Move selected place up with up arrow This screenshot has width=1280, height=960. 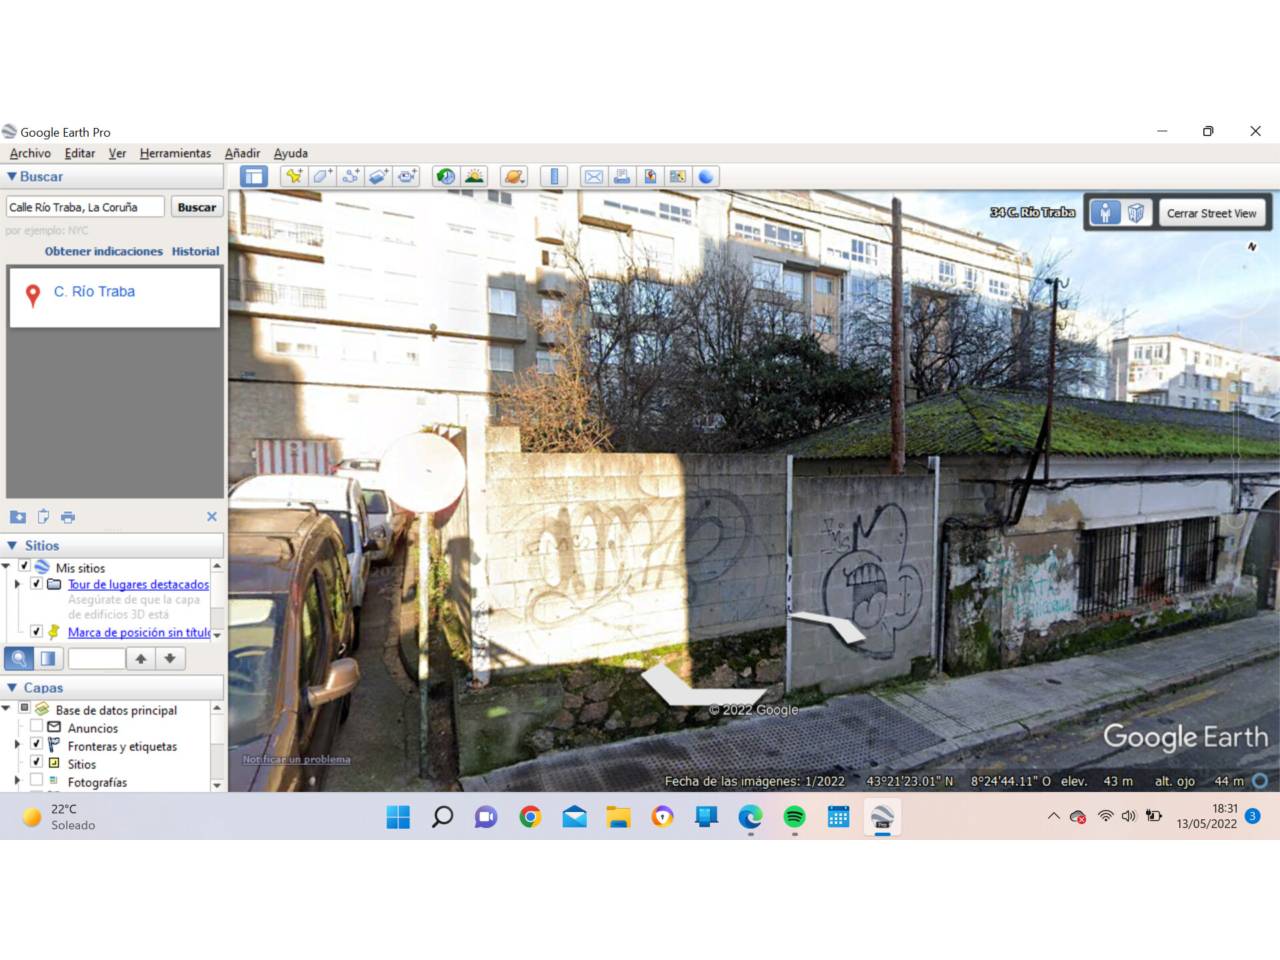click(x=141, y=659)
